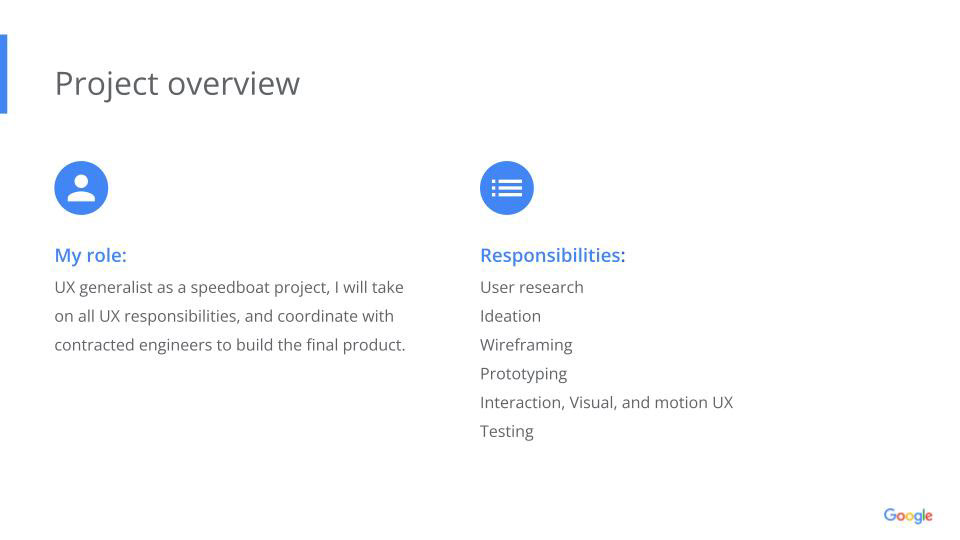Click the "Project overview" slide title

[177, 83]
